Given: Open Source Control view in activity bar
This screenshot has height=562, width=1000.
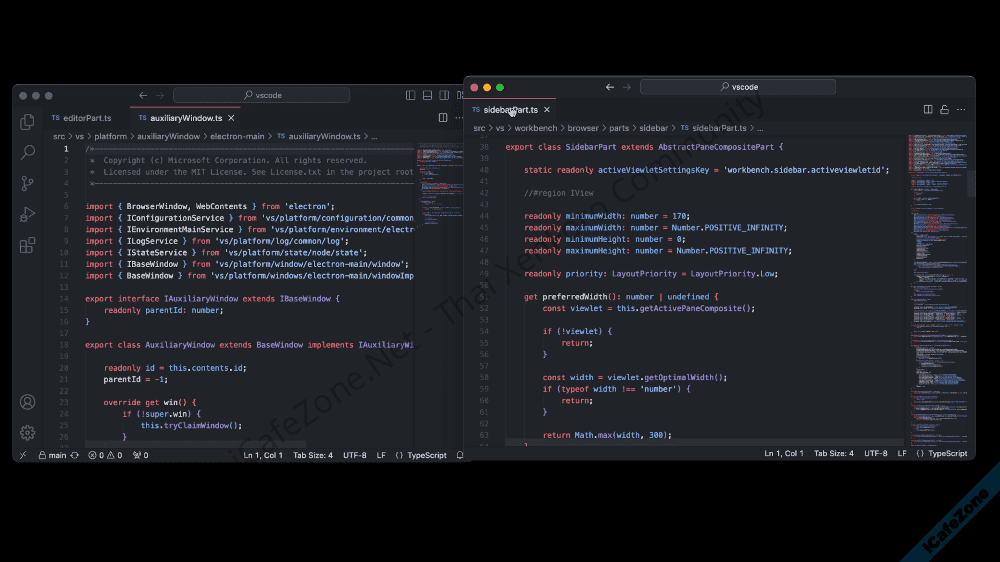Looking at the screenshot, I should click(28, 184).
